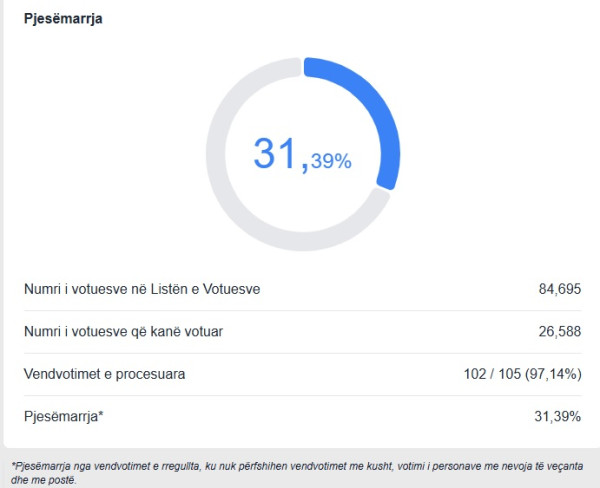
Task: Click the footnote's last line, dhe me postë
Action: 43,479
